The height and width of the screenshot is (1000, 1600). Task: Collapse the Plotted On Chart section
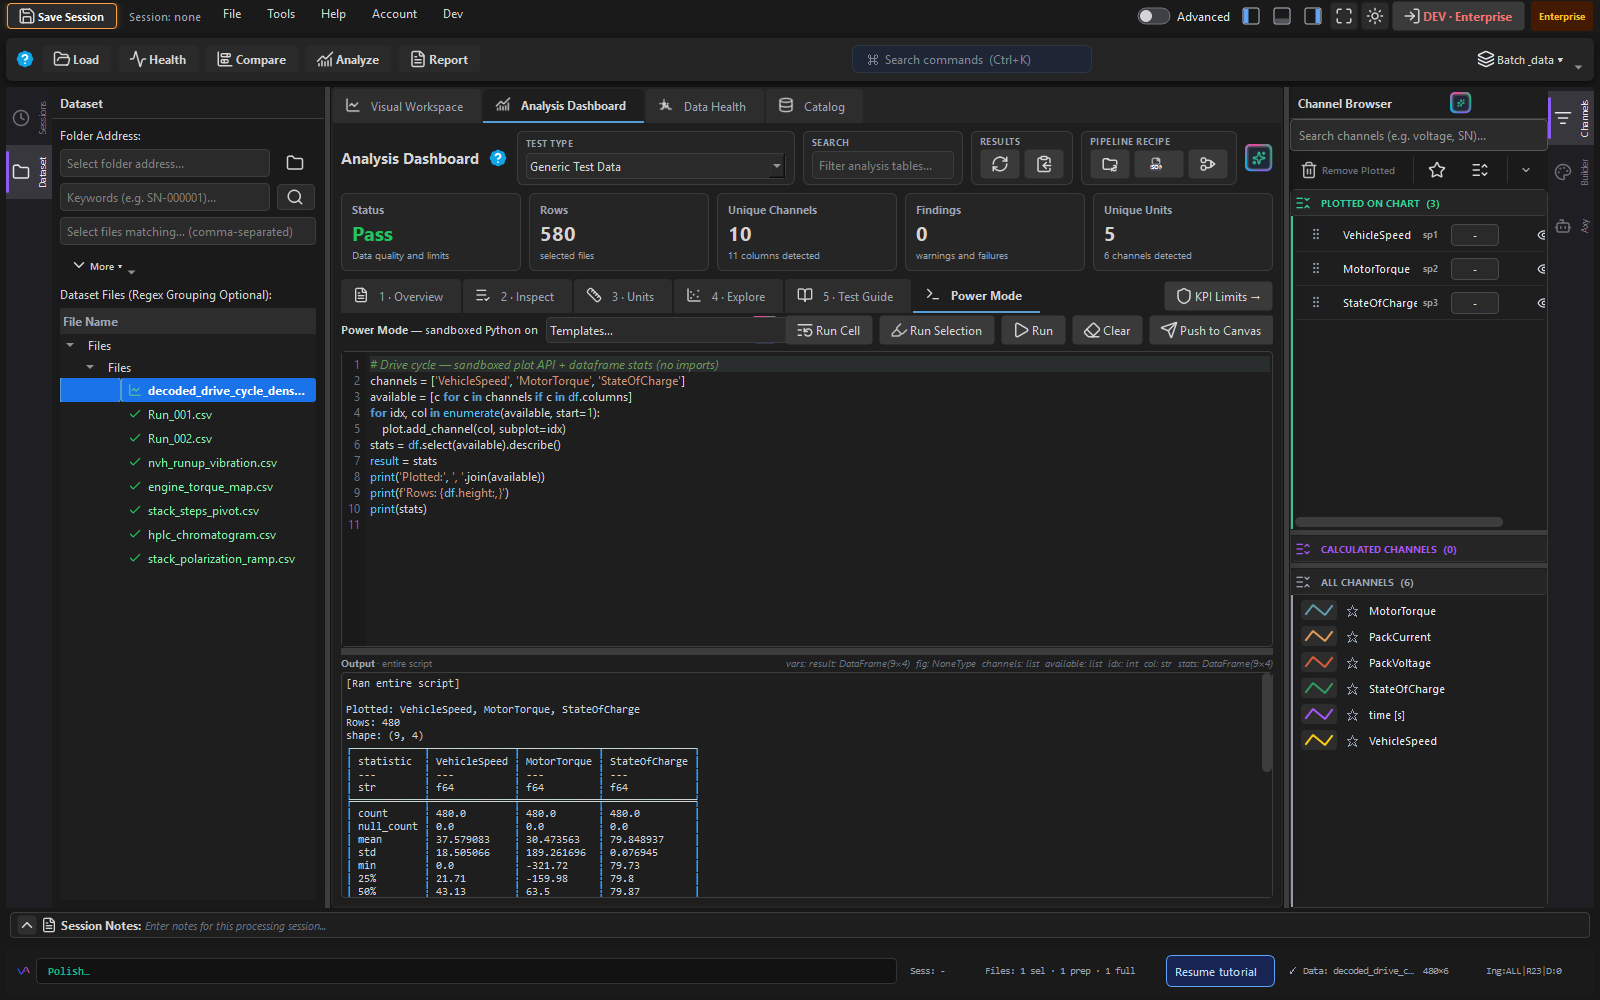coord(1303,203)
